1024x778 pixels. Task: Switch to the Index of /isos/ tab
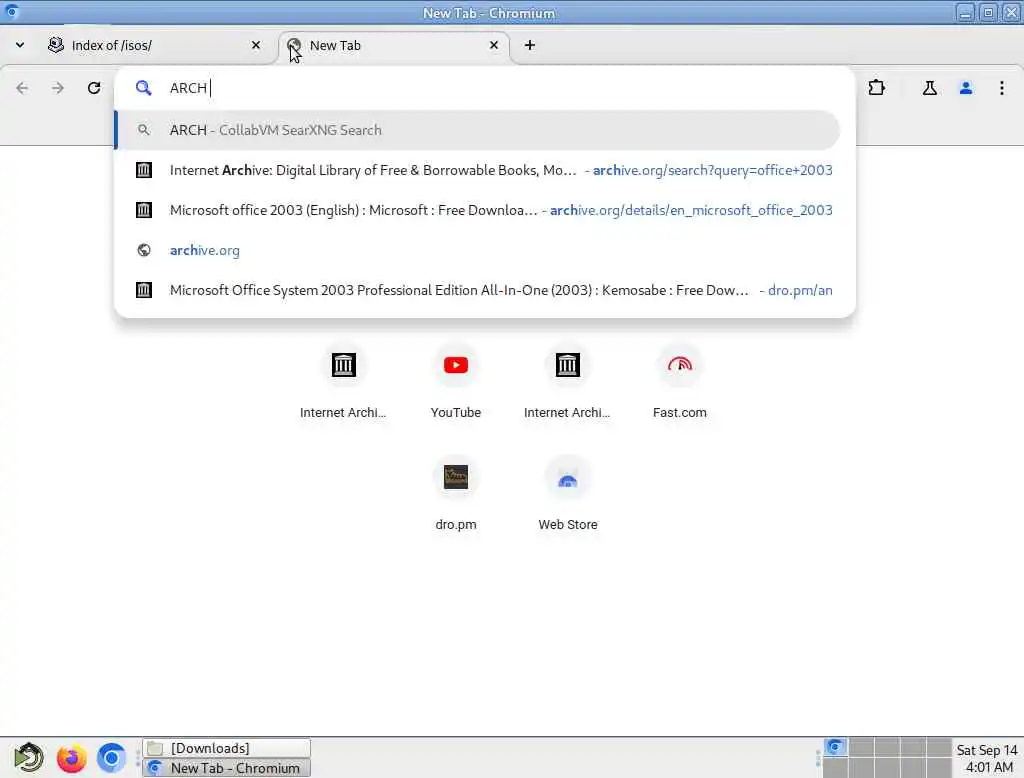point(153,45)
